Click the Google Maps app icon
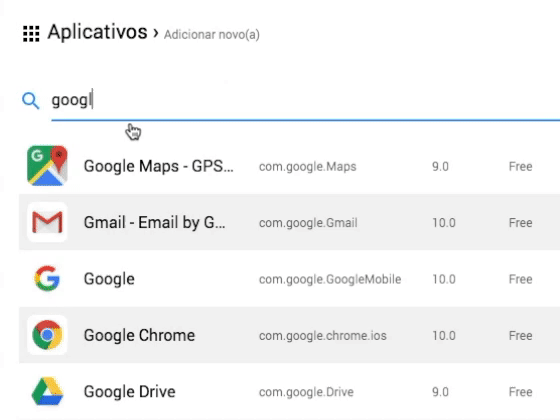560x420 pixels. (47, 166)
